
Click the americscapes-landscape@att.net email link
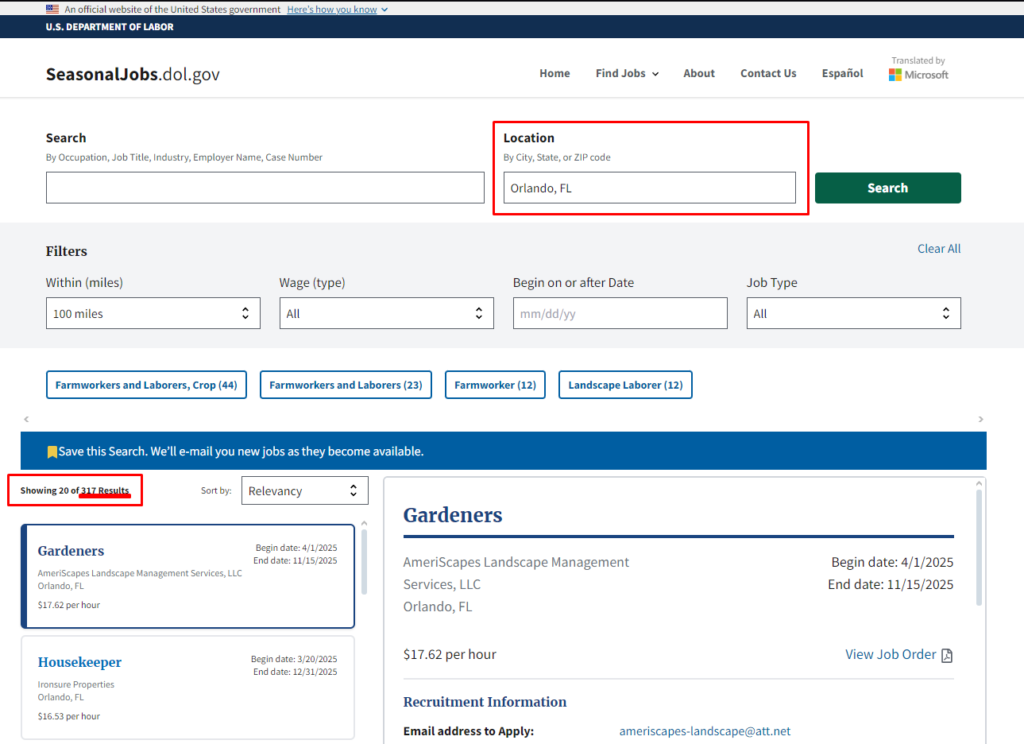tap(705, 731)
